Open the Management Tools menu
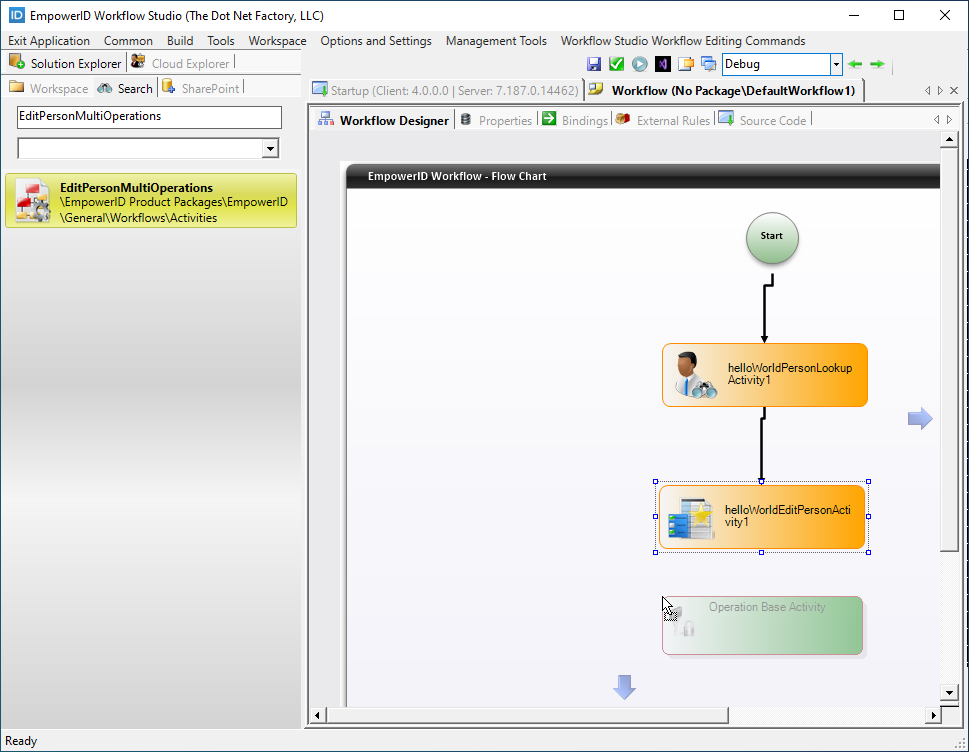This screenshot has width=969, height=752. (496, 41)
